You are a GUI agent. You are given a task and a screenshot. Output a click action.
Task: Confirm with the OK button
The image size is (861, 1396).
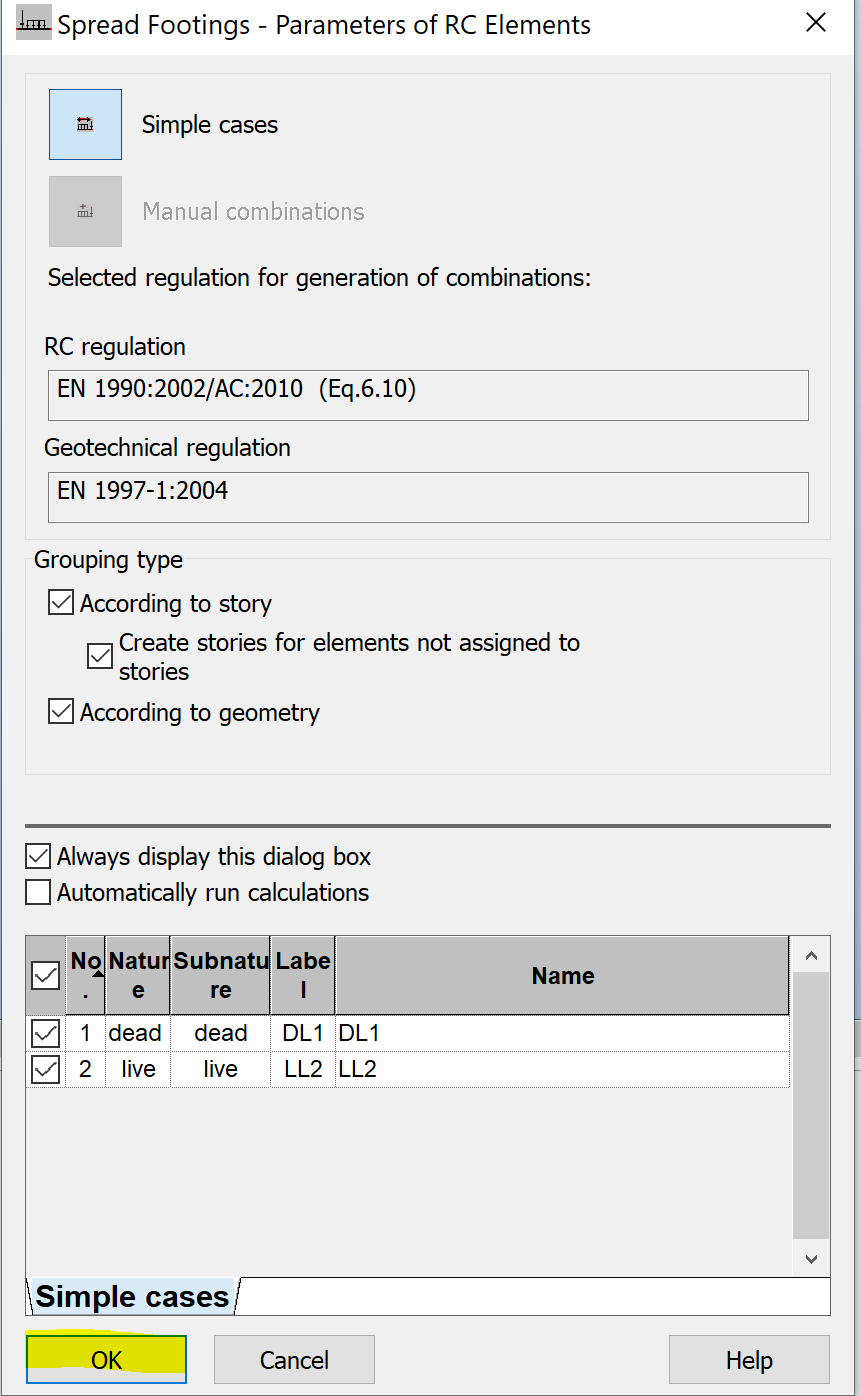(x=106, y=1360)
